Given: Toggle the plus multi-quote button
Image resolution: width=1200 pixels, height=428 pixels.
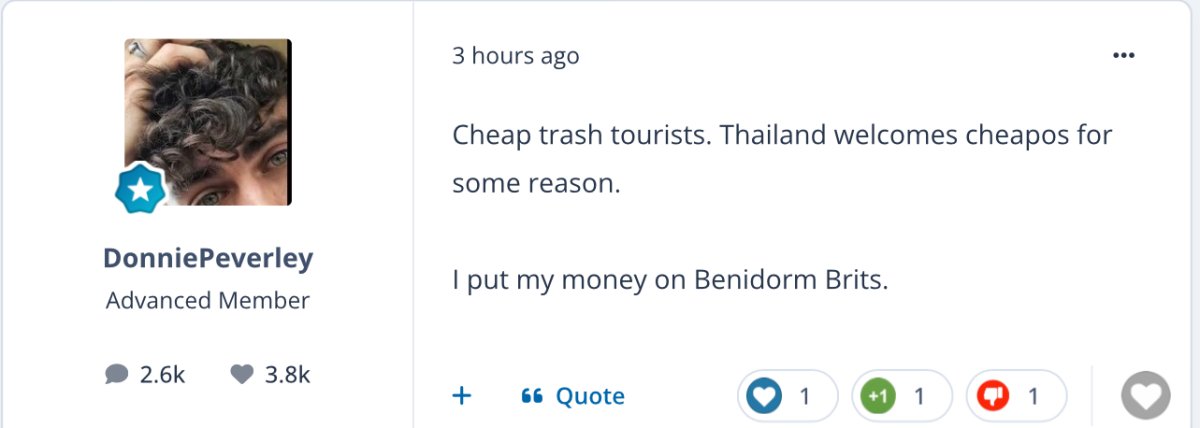Looking at the screenshot, I should 461,396.
